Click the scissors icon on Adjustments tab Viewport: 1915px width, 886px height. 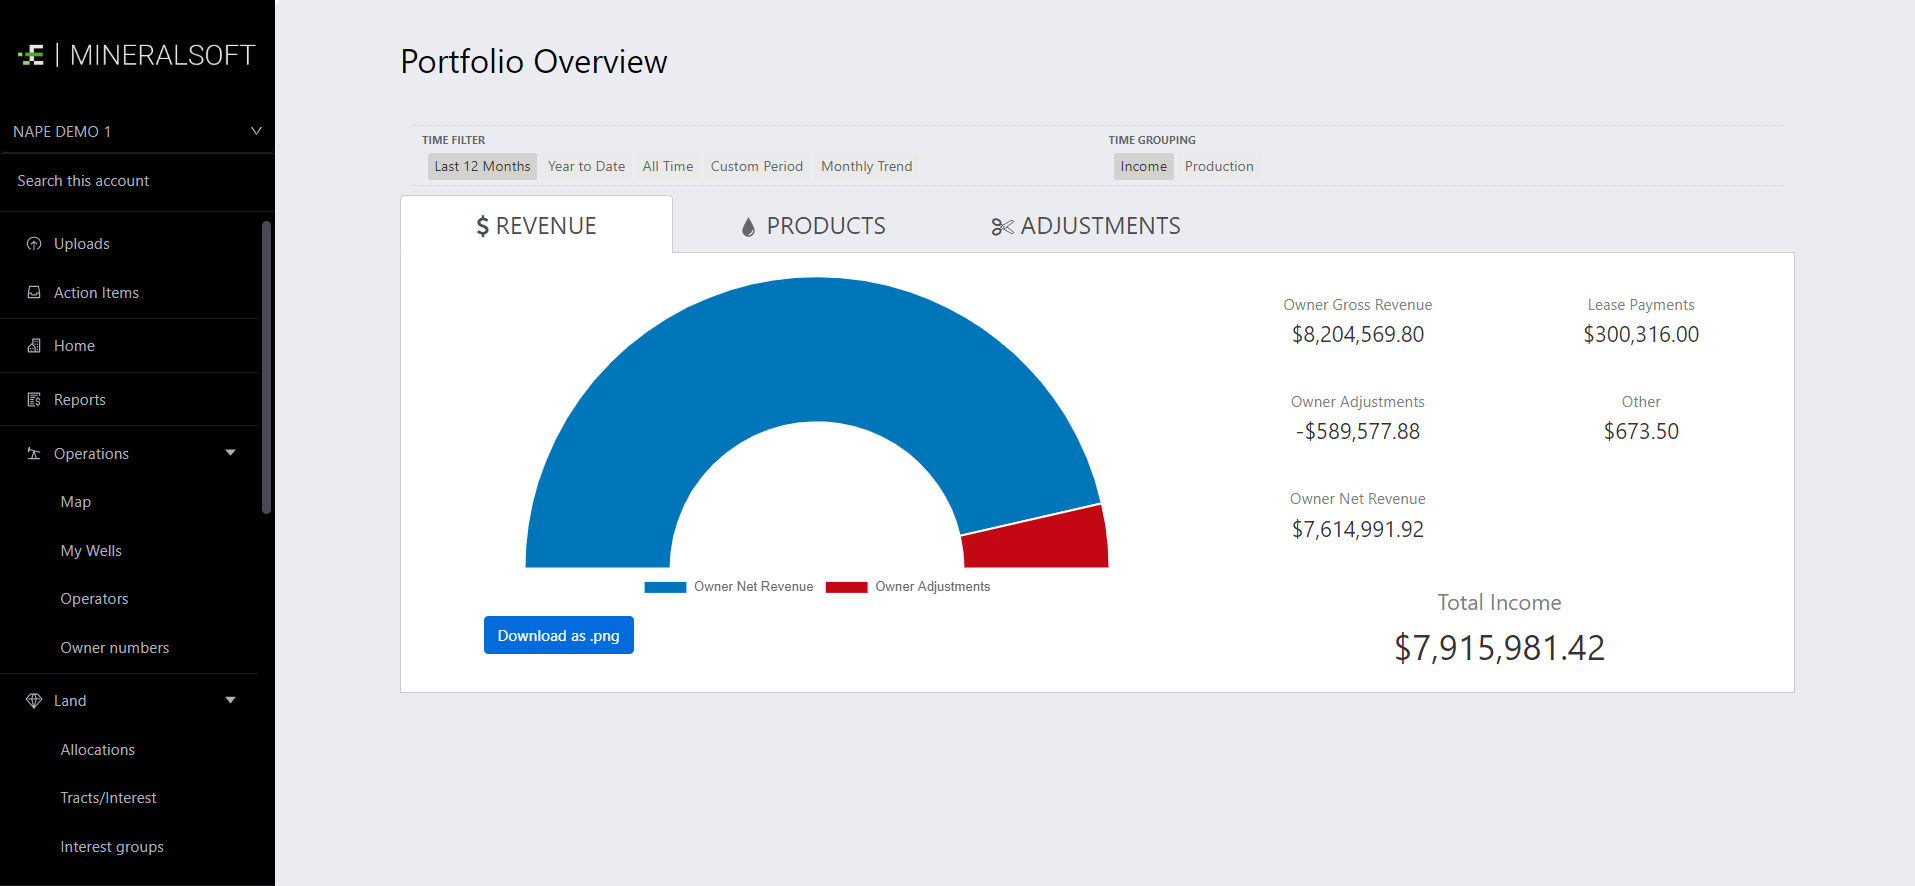[x=1002, y=227]
